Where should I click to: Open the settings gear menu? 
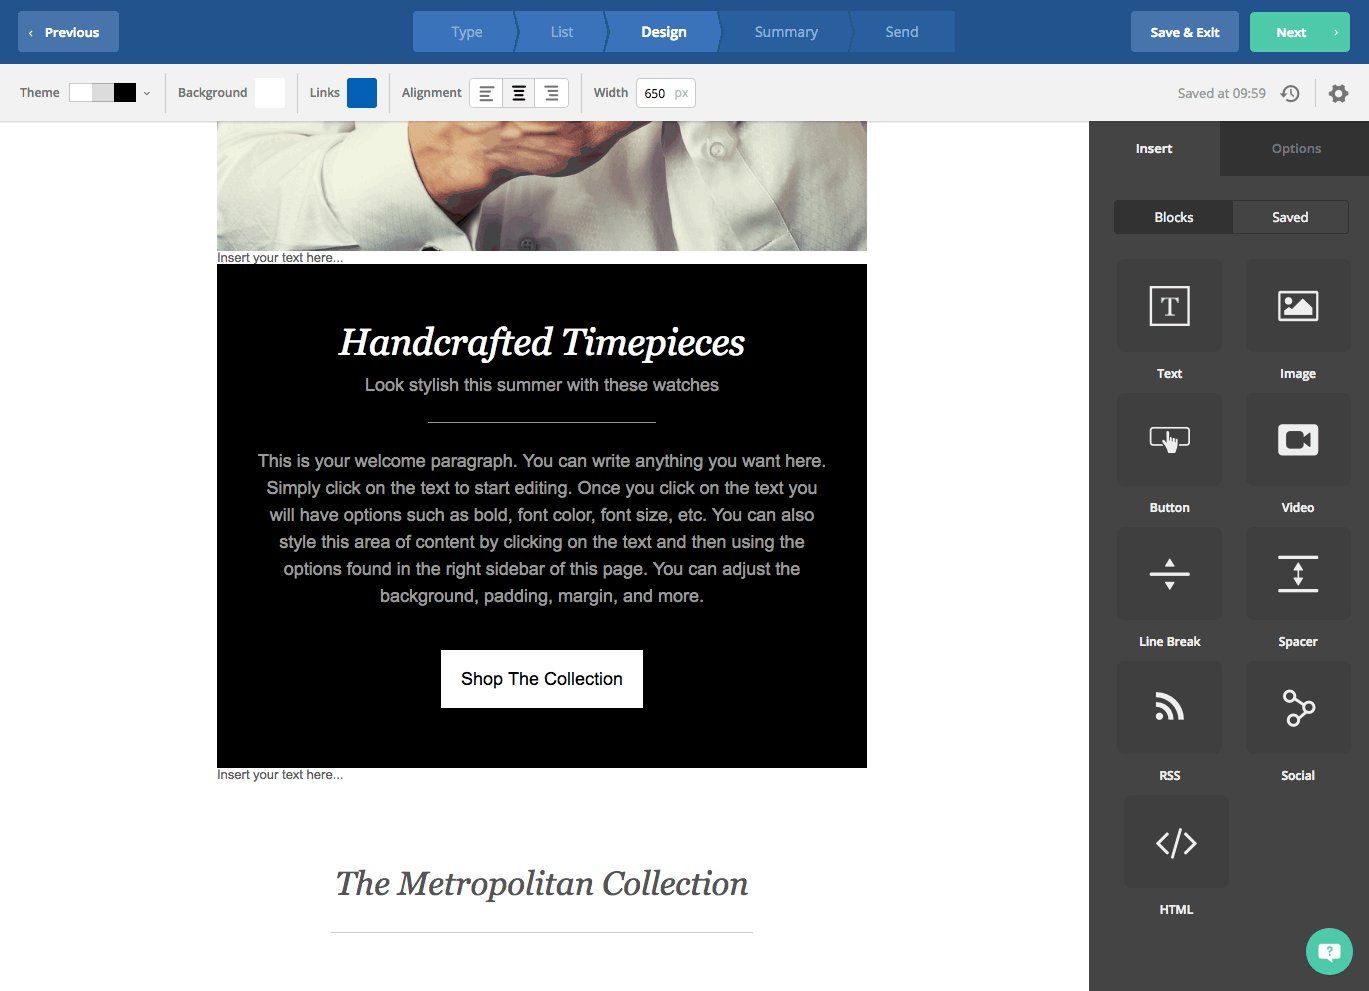click(x=1338, y=93)
